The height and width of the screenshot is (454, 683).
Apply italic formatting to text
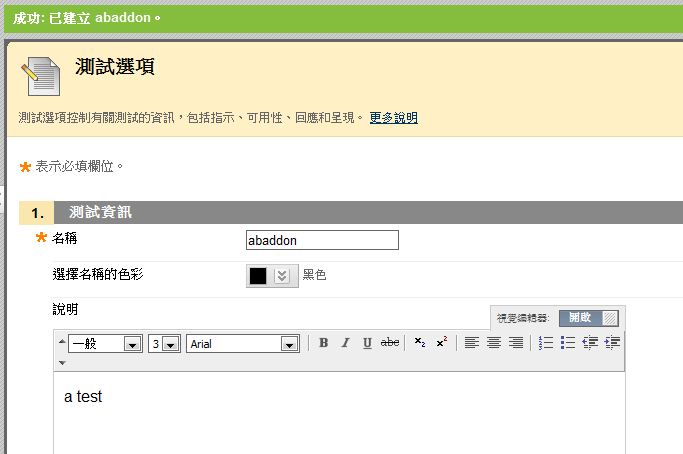pyautogui.click(x=345, y=343)
